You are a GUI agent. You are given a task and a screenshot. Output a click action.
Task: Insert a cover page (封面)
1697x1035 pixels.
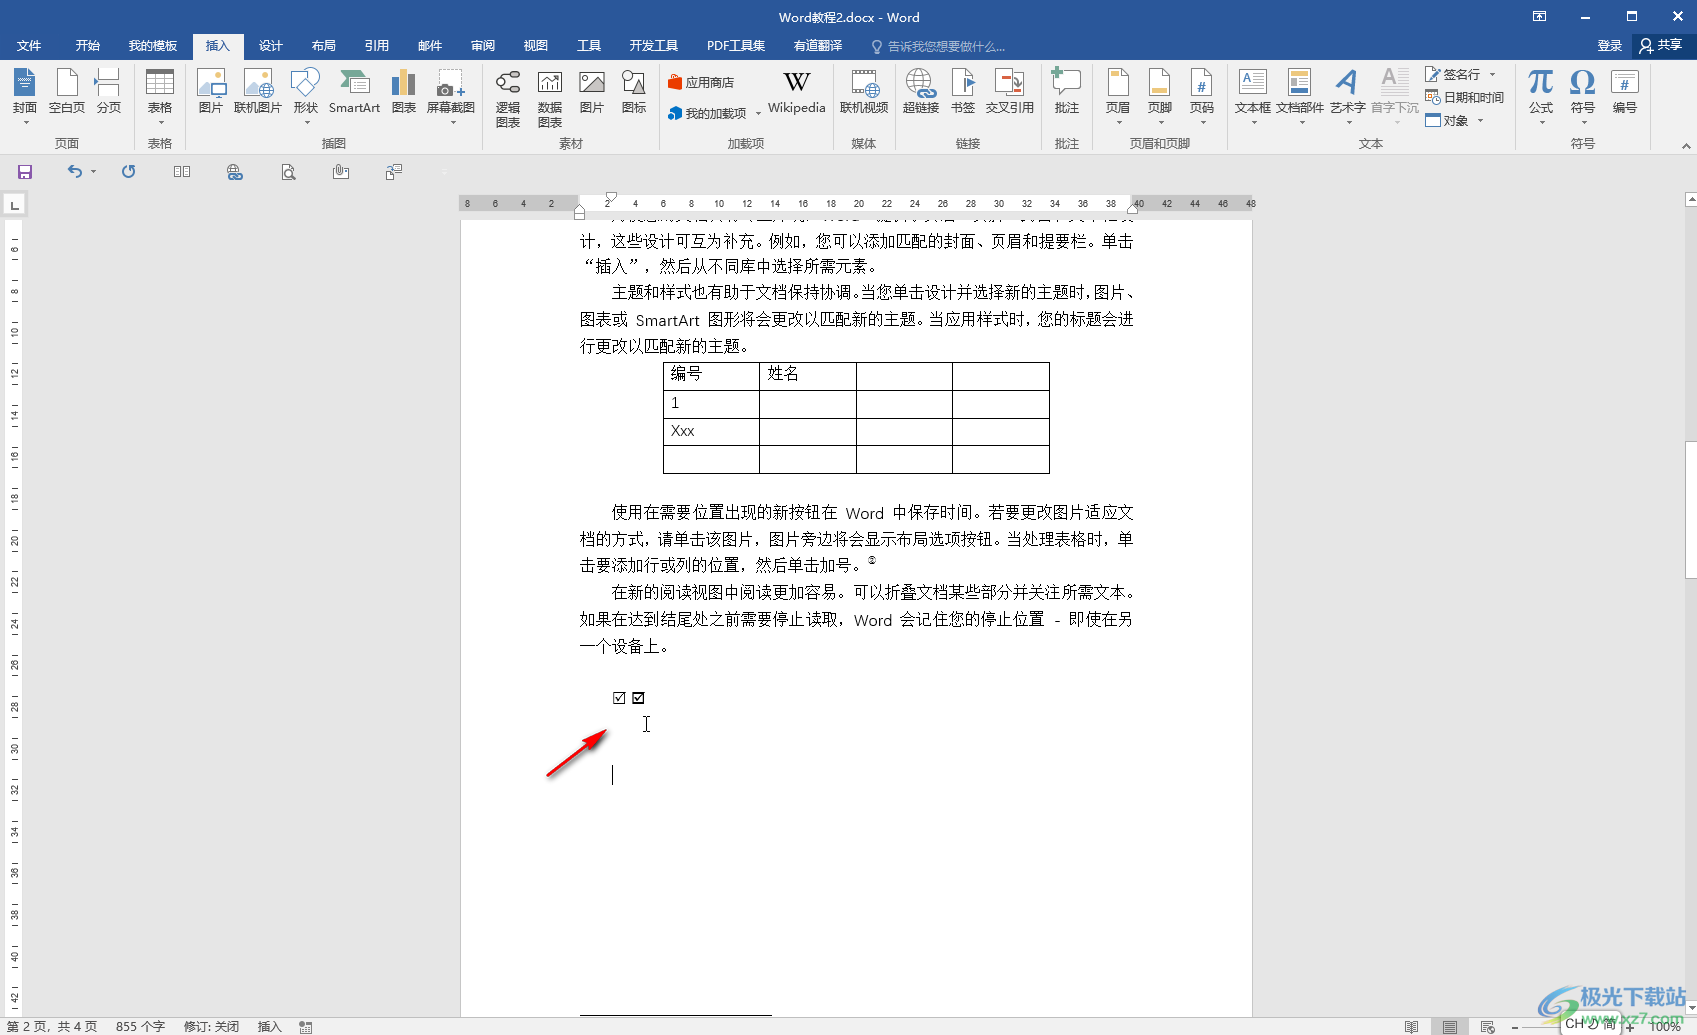(x=25, y=95)
